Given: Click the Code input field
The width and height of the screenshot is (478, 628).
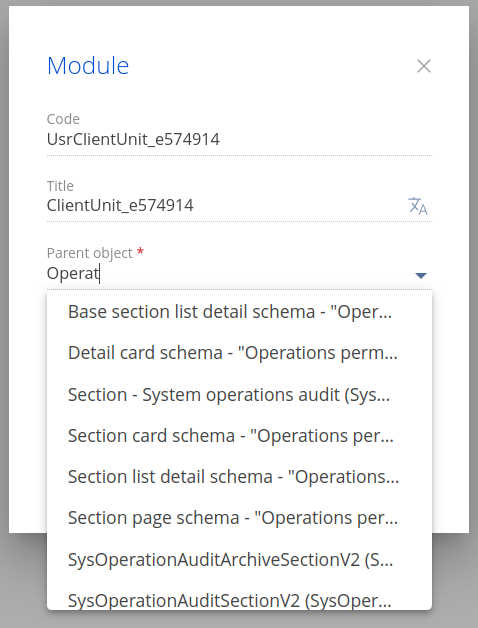Looking at the screenshot, I should coord(239,139).
